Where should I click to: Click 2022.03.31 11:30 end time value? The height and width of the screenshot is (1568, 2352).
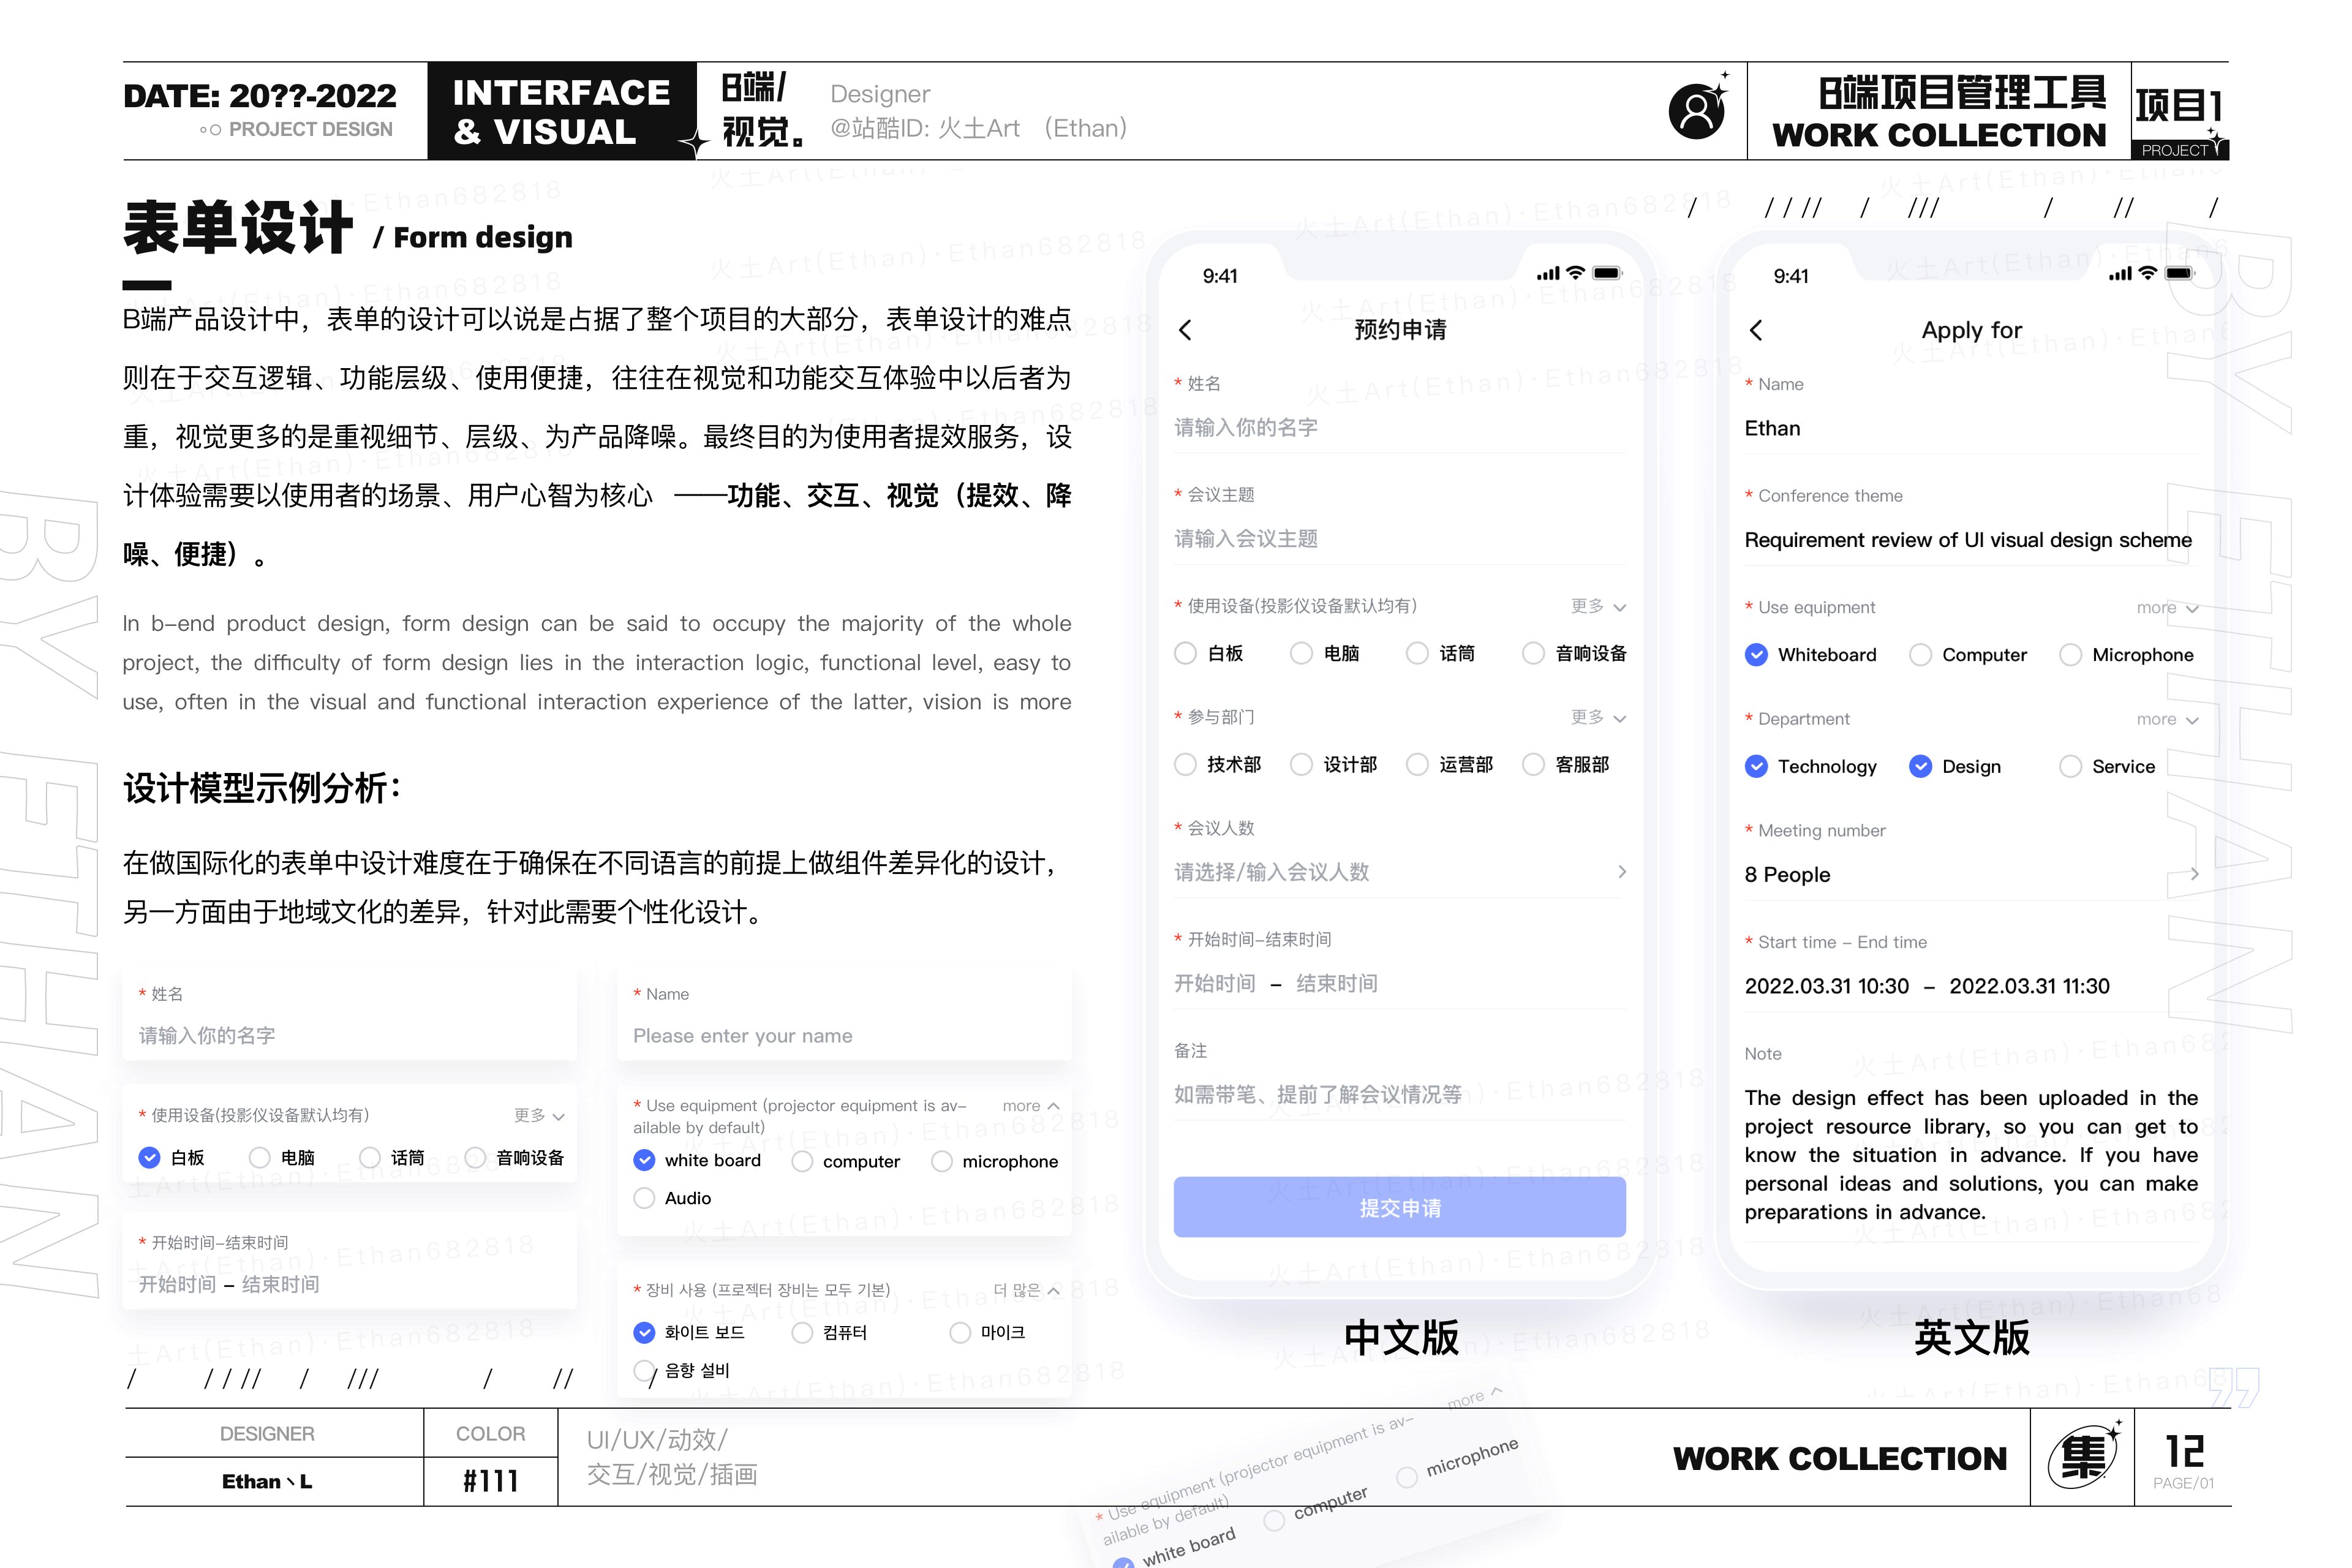pyautogui.click(x=2029, y=986)
